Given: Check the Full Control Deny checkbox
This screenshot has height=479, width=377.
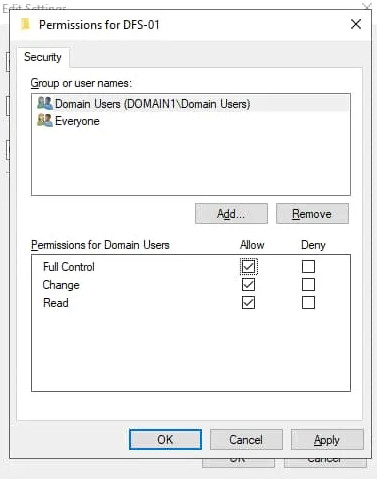Looking at the screenshot, I should coord(308,266).
